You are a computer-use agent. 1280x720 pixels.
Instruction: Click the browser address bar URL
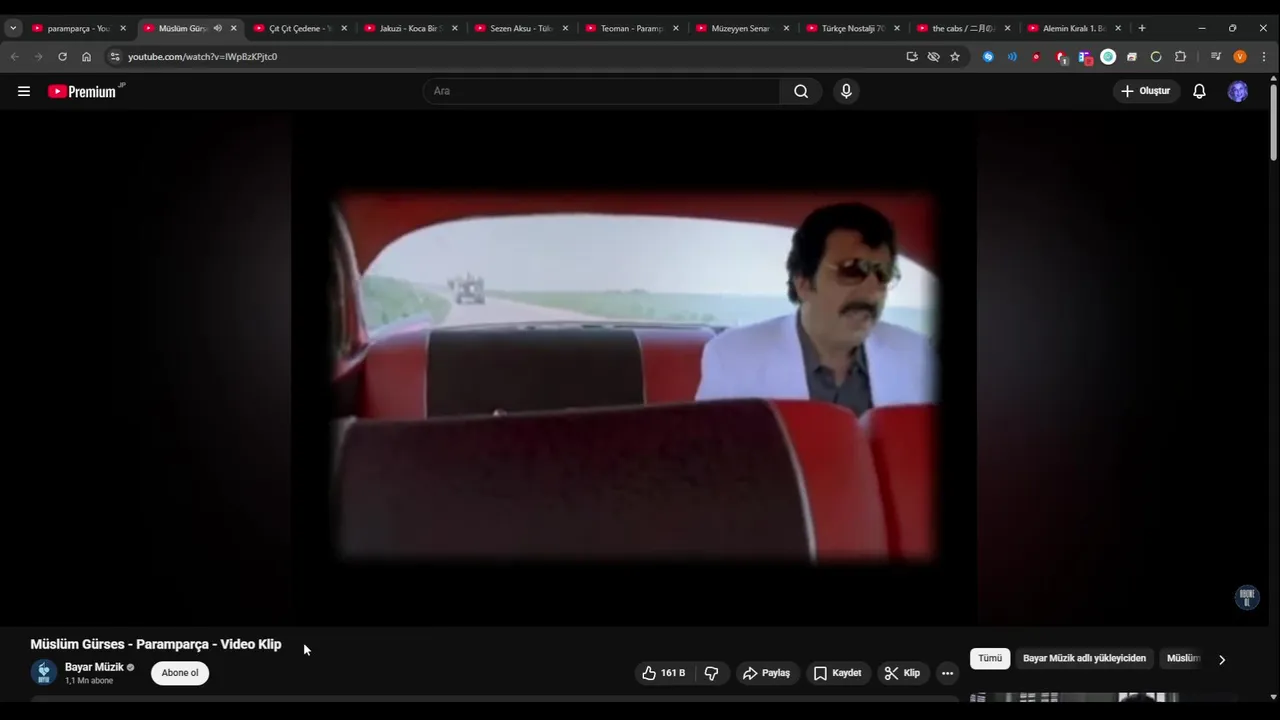pos(202,57)
